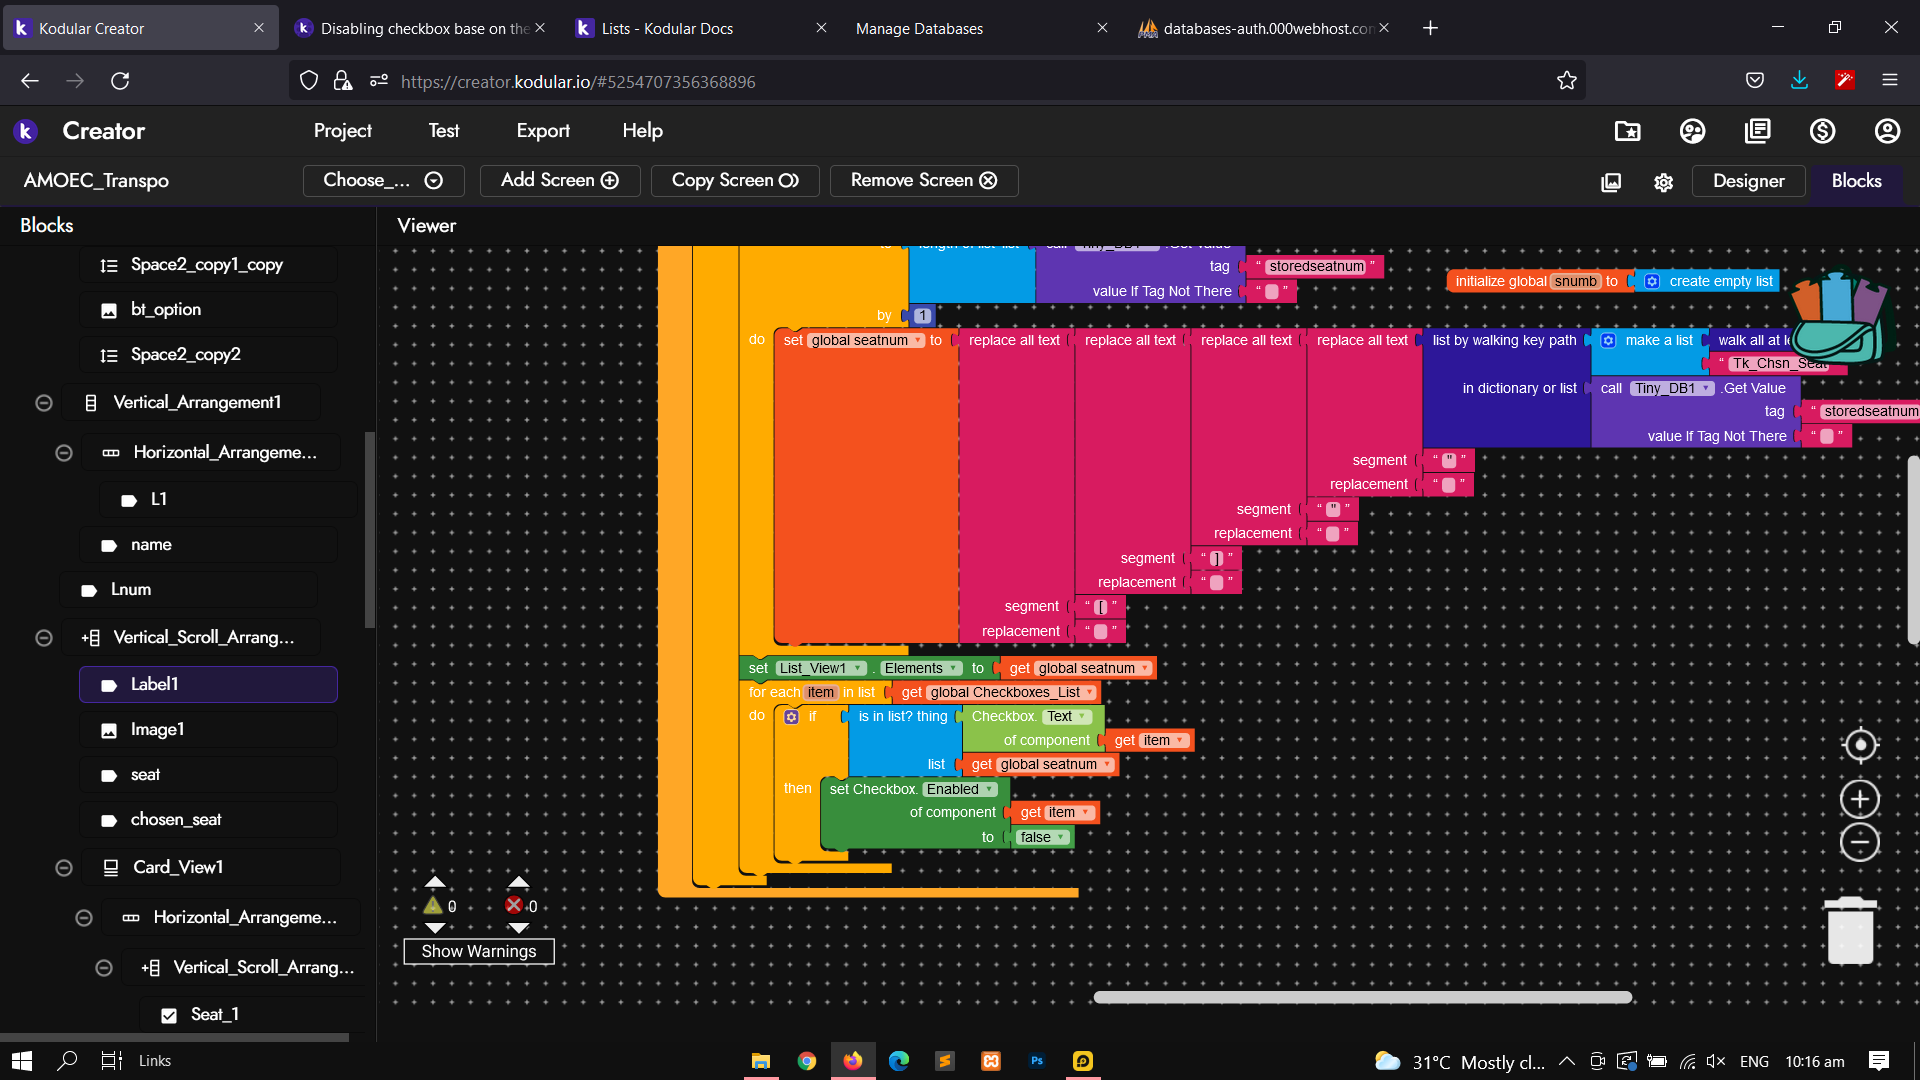Image resolution: width=1920 pixels, height=1080 pixels.
Task: Open the dollar monetization icon
Action: click(x=1822, y=131)
